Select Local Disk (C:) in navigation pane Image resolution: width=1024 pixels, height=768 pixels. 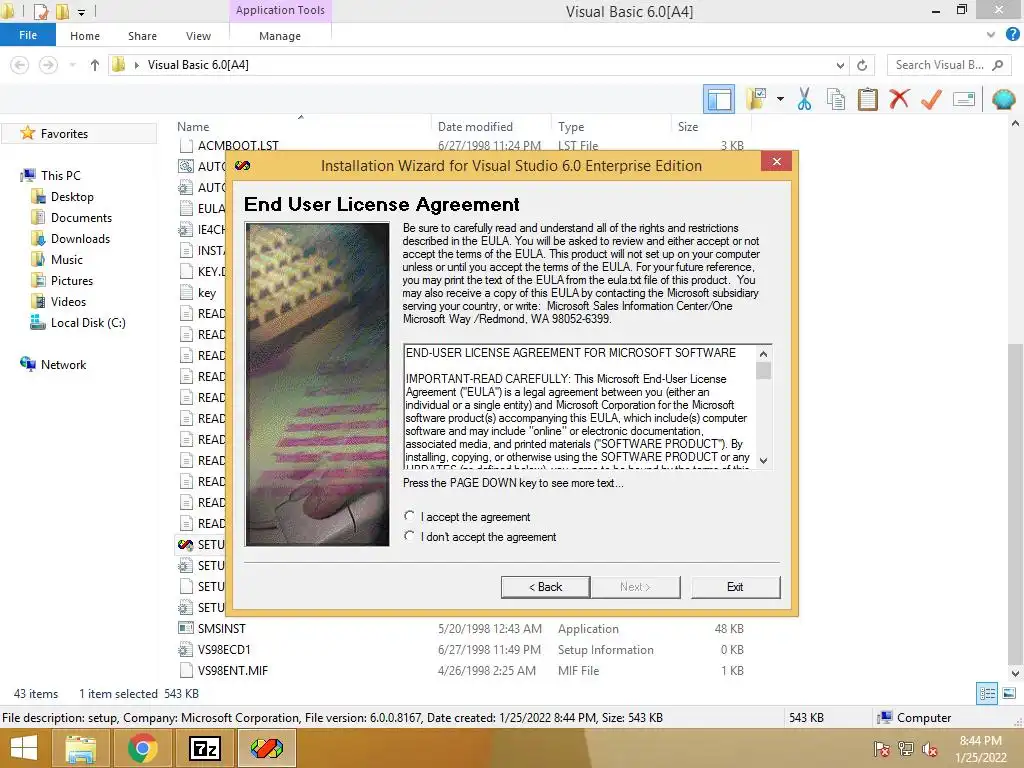[x=88, y=323]
